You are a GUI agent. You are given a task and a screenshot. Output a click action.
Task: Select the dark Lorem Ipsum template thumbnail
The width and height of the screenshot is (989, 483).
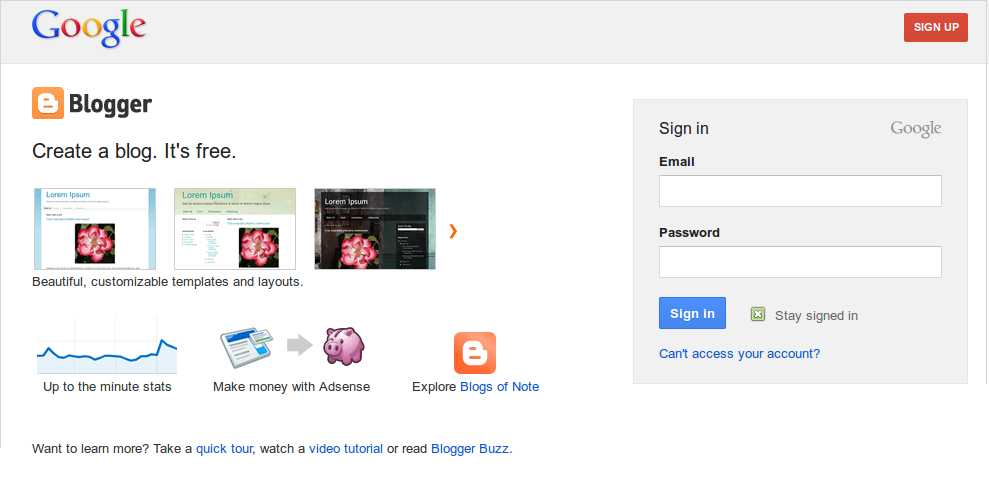(375, 229)
